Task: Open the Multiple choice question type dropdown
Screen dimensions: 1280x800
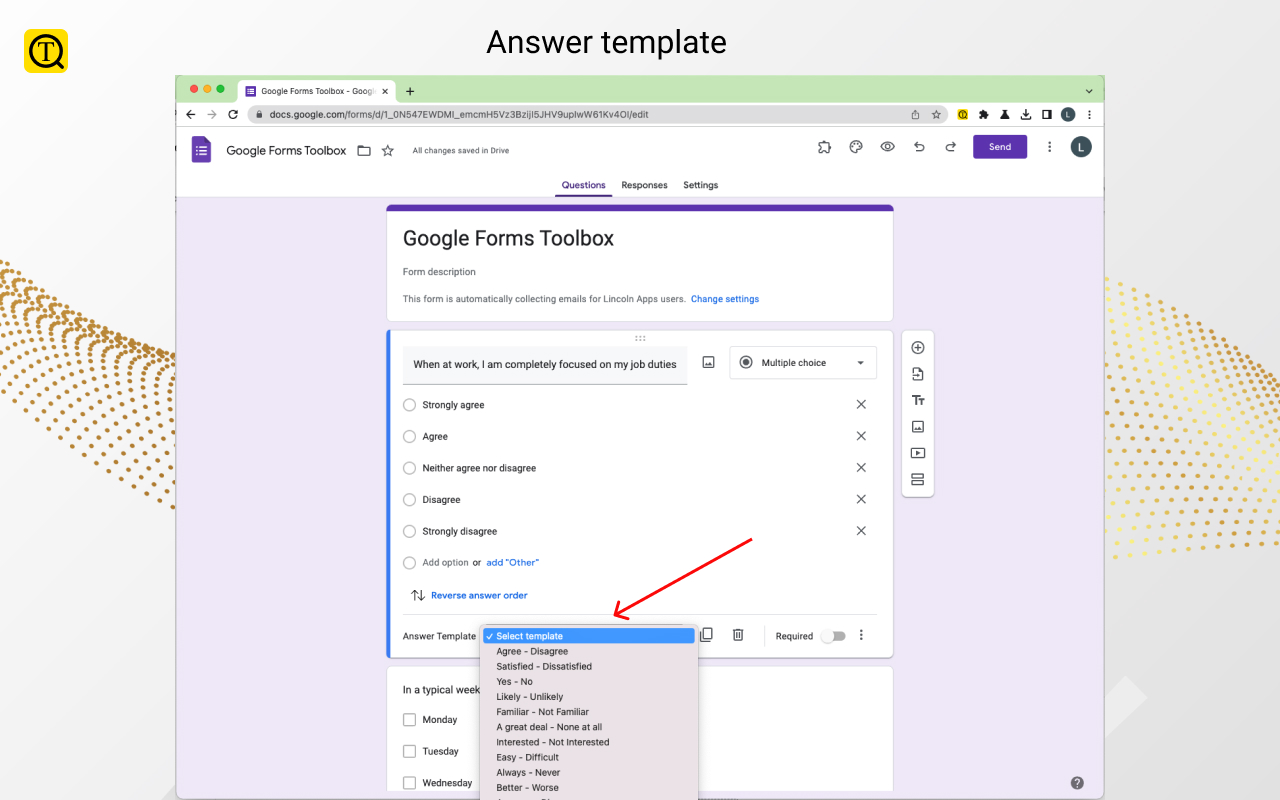Action: point(803,363)
